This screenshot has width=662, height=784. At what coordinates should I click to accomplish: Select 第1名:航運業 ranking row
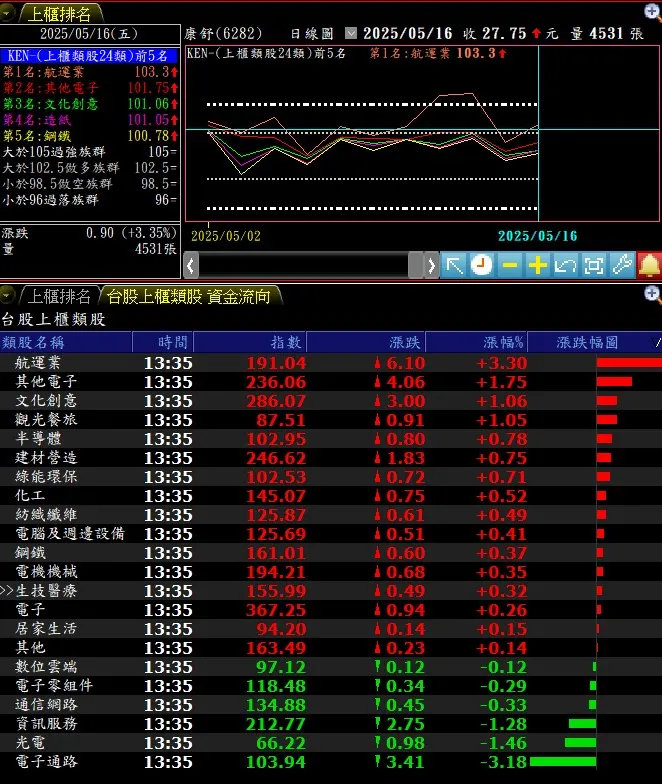90,72
